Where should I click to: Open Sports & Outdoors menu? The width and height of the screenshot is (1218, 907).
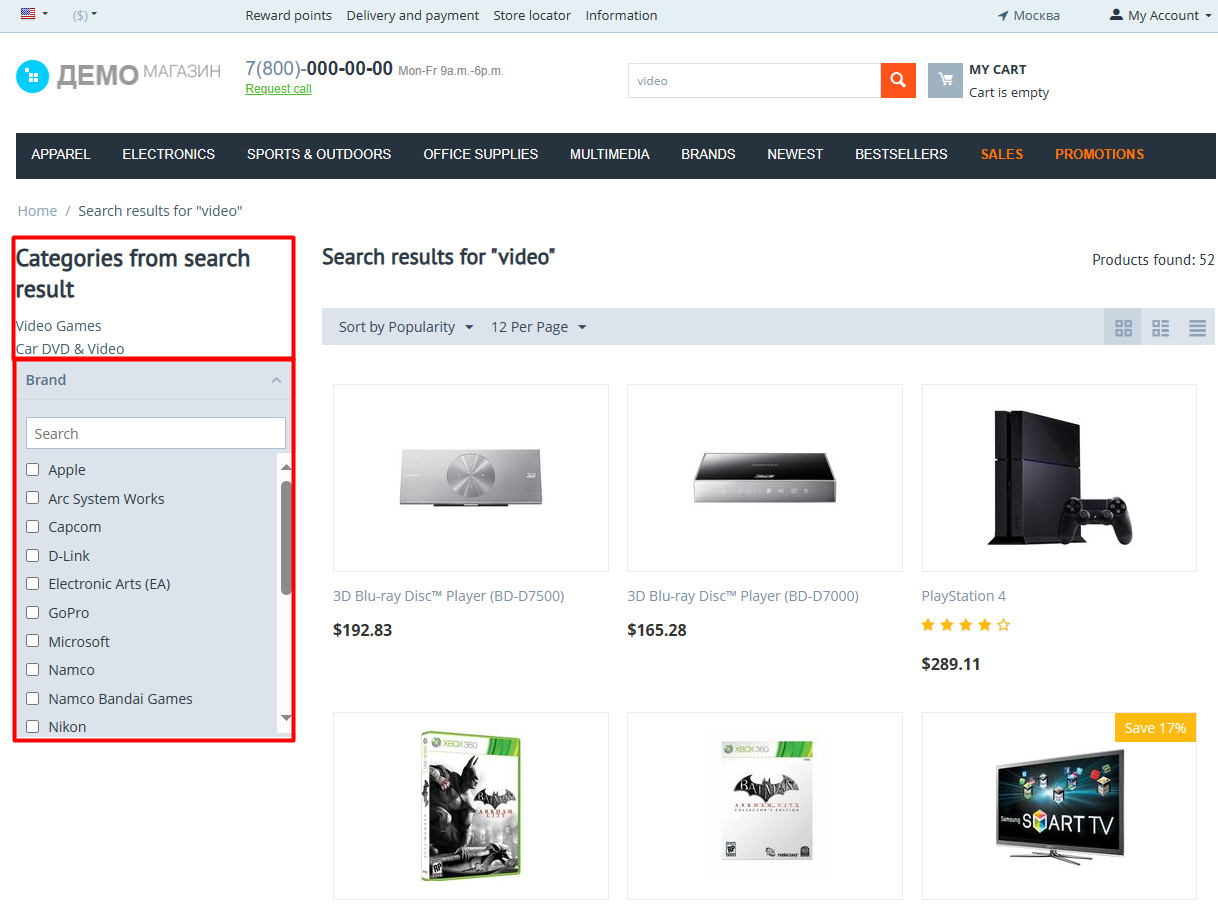(x=319, y=154)
